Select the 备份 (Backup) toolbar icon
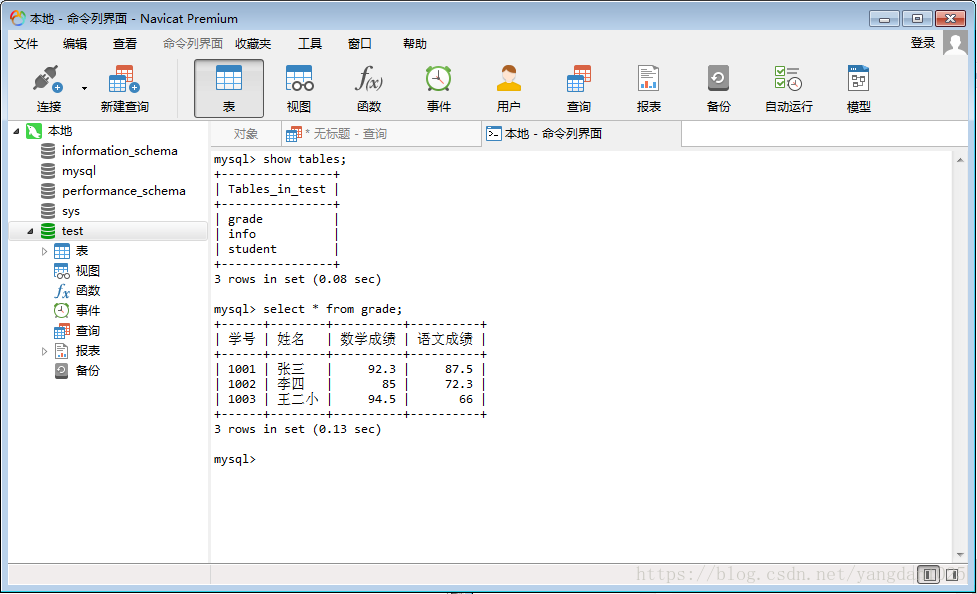Image resolution: width=977 pixels, height=594 pixels. pos(718,87)
